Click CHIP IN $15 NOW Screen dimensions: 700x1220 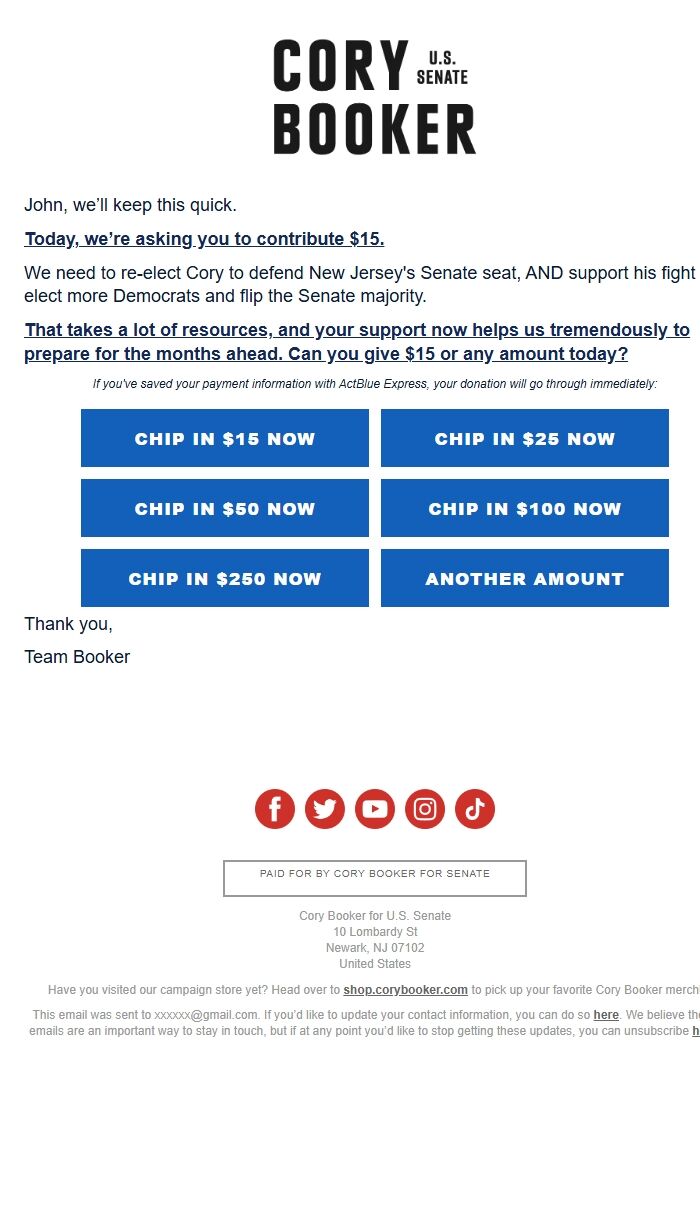224,438
